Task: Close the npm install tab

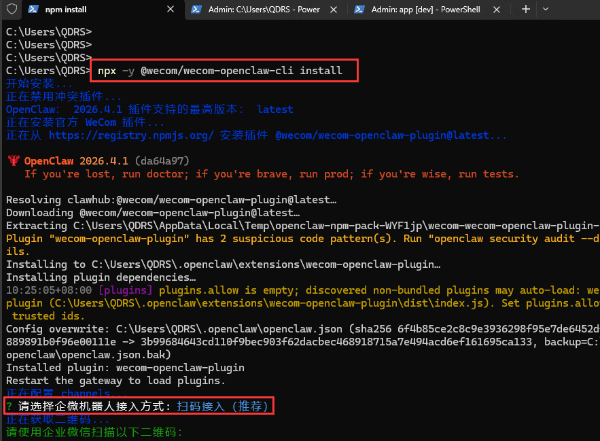Action: [168, 10]
